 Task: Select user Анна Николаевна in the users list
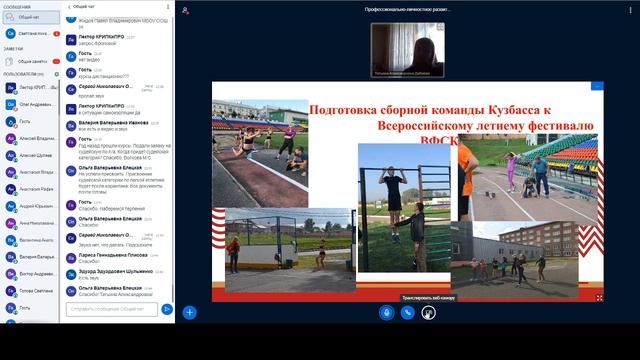point(31,223)
